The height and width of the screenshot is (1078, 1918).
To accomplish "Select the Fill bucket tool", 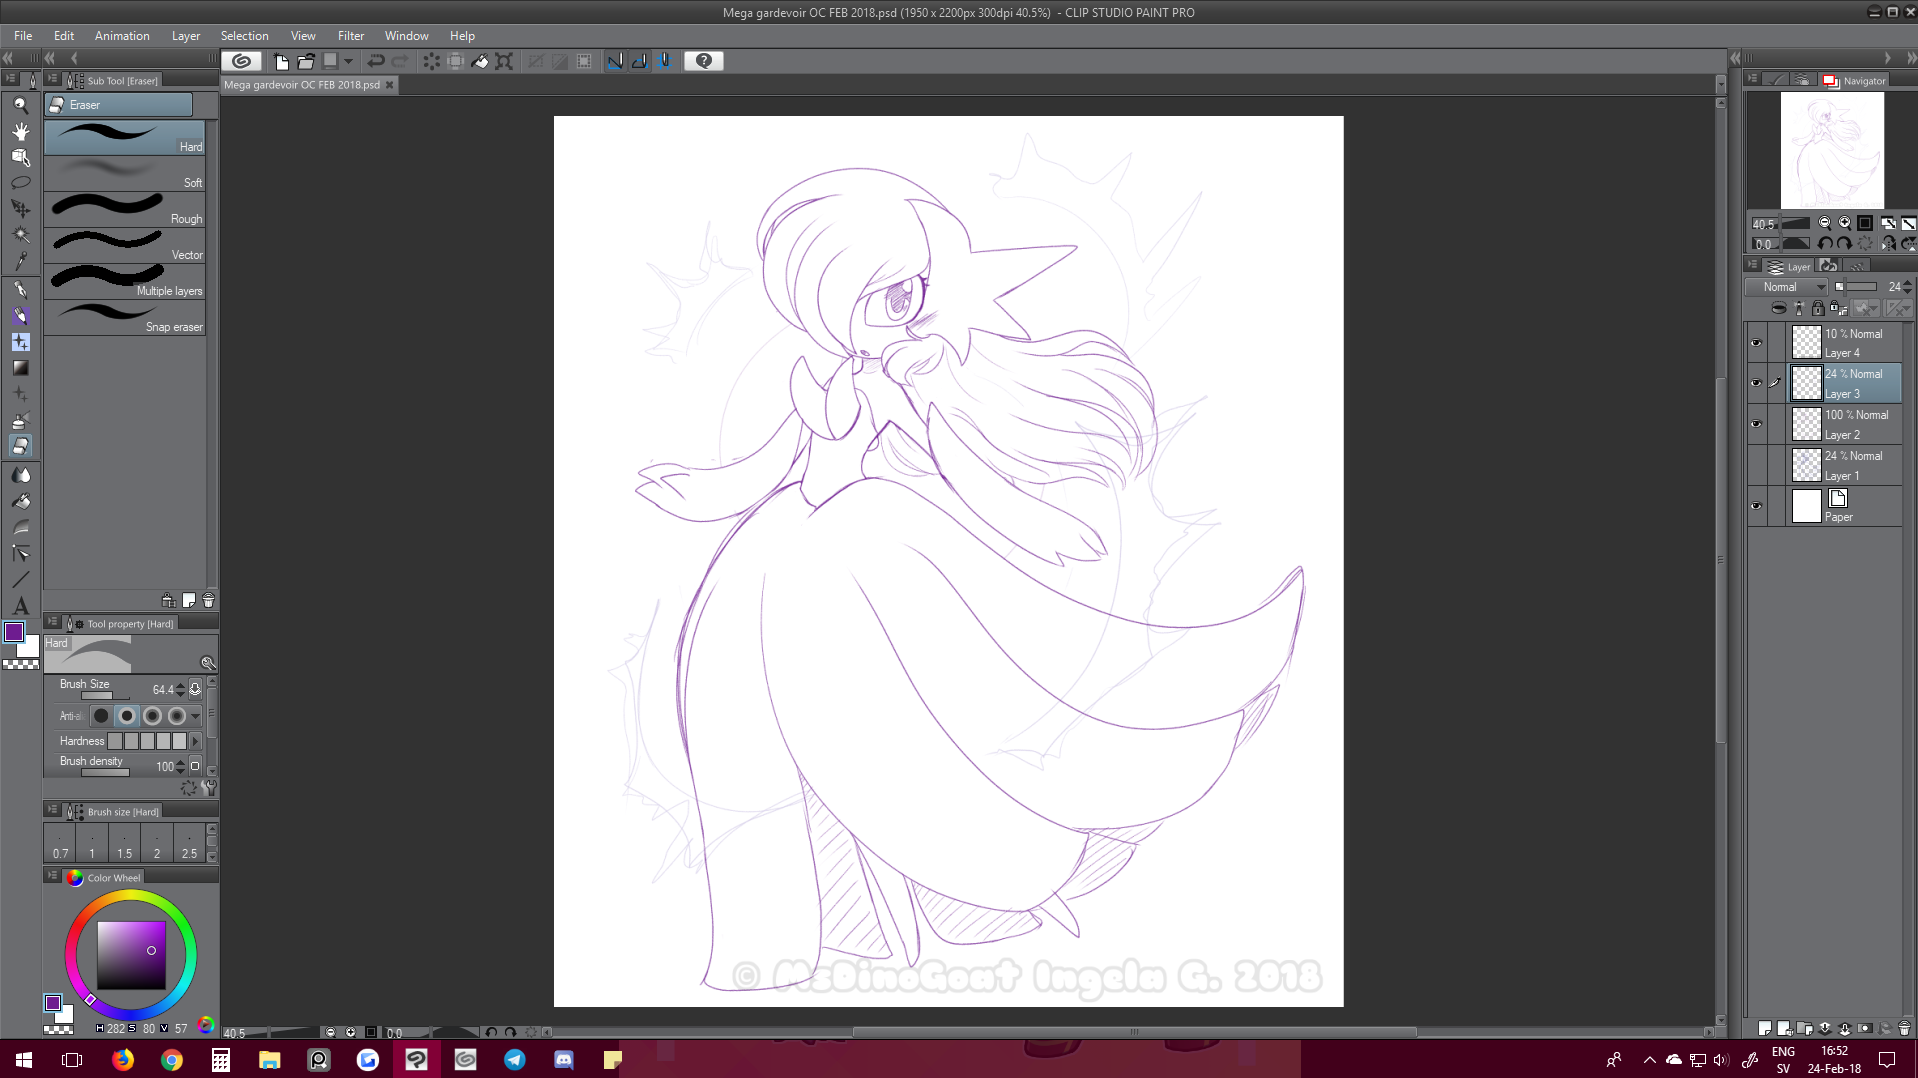I will tap(20, 501).
